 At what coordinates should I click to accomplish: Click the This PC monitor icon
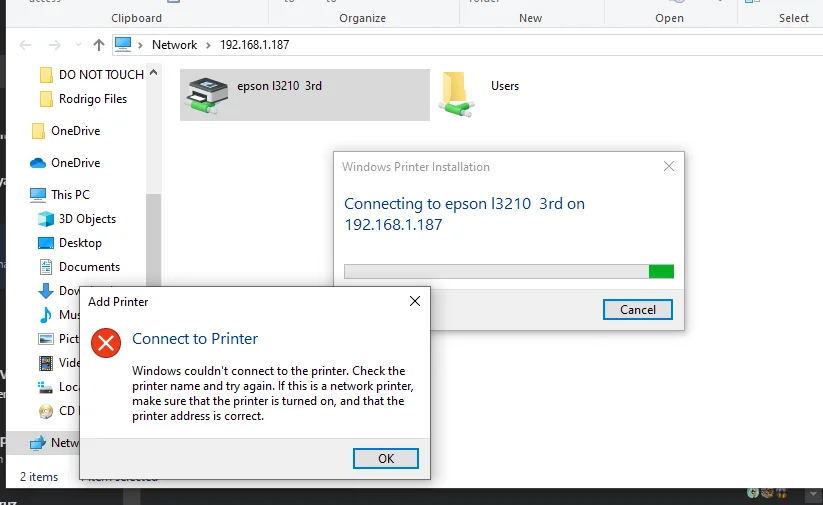point(38,195)
